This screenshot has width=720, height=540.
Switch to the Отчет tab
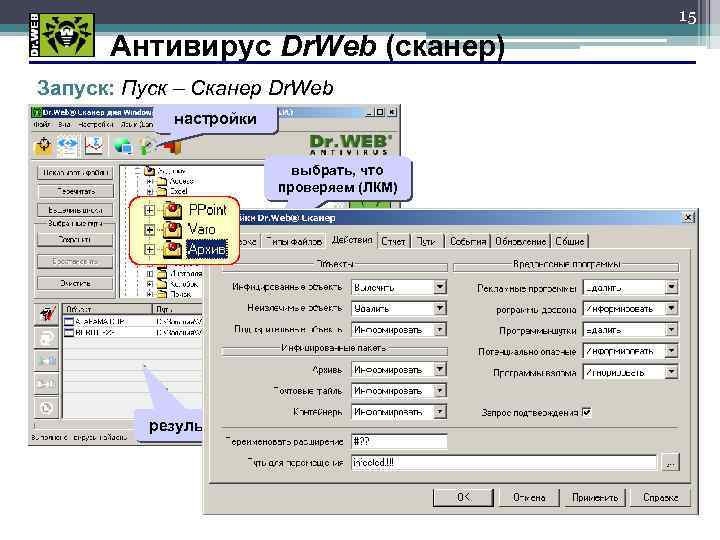394,241
